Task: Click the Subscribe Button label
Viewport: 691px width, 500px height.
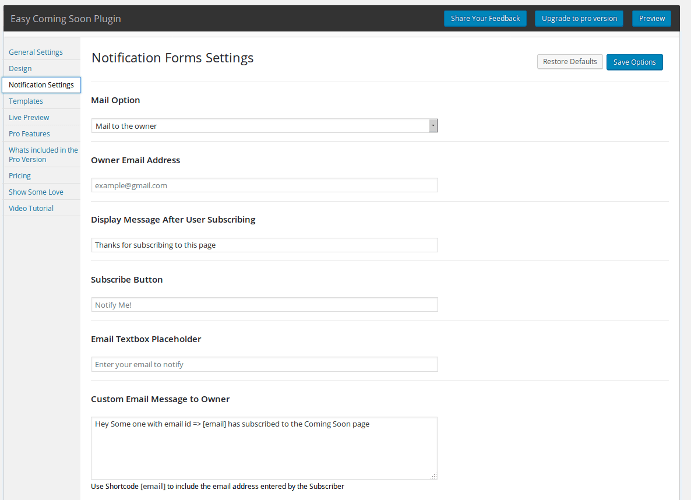Action: click(x=127, y=280)
